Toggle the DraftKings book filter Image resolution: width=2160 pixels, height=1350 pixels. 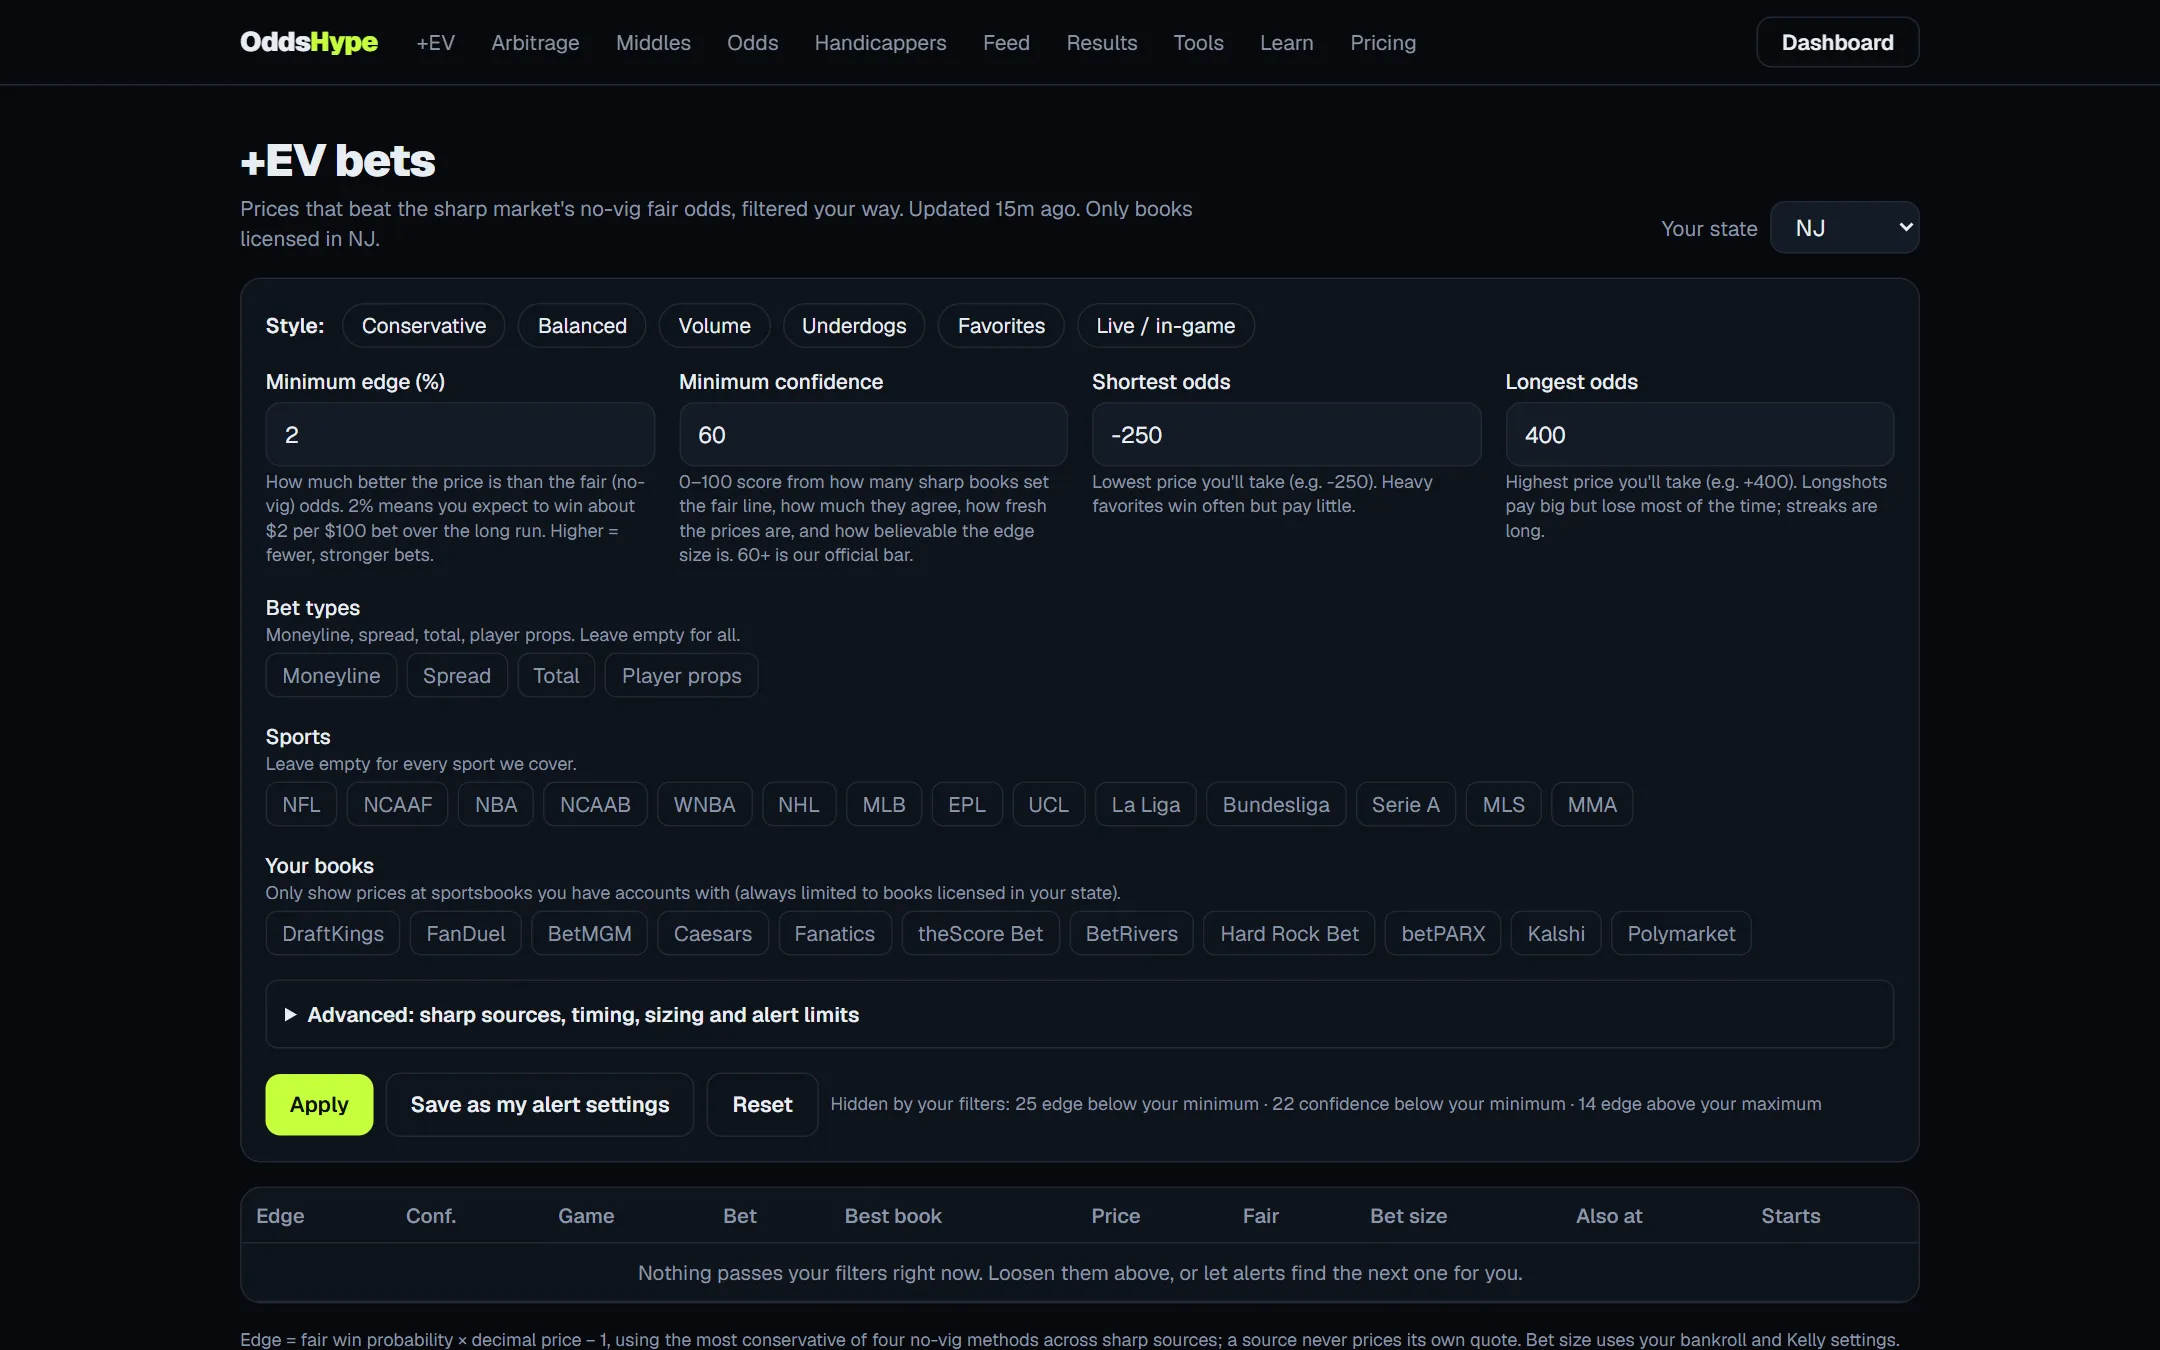[x=333, y=933]
